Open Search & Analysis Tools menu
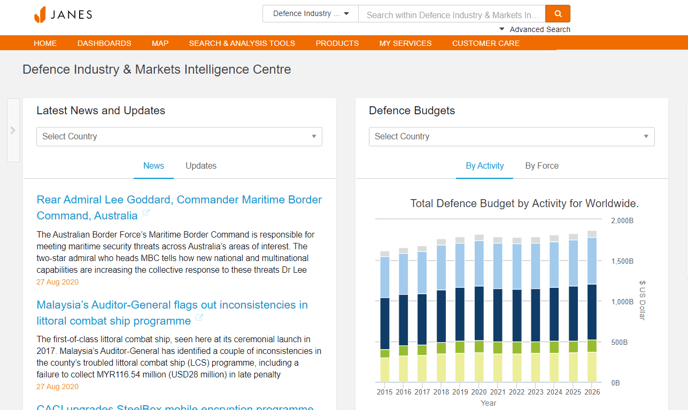This screenshot has height=410, width=688. [x=241, y=43]
